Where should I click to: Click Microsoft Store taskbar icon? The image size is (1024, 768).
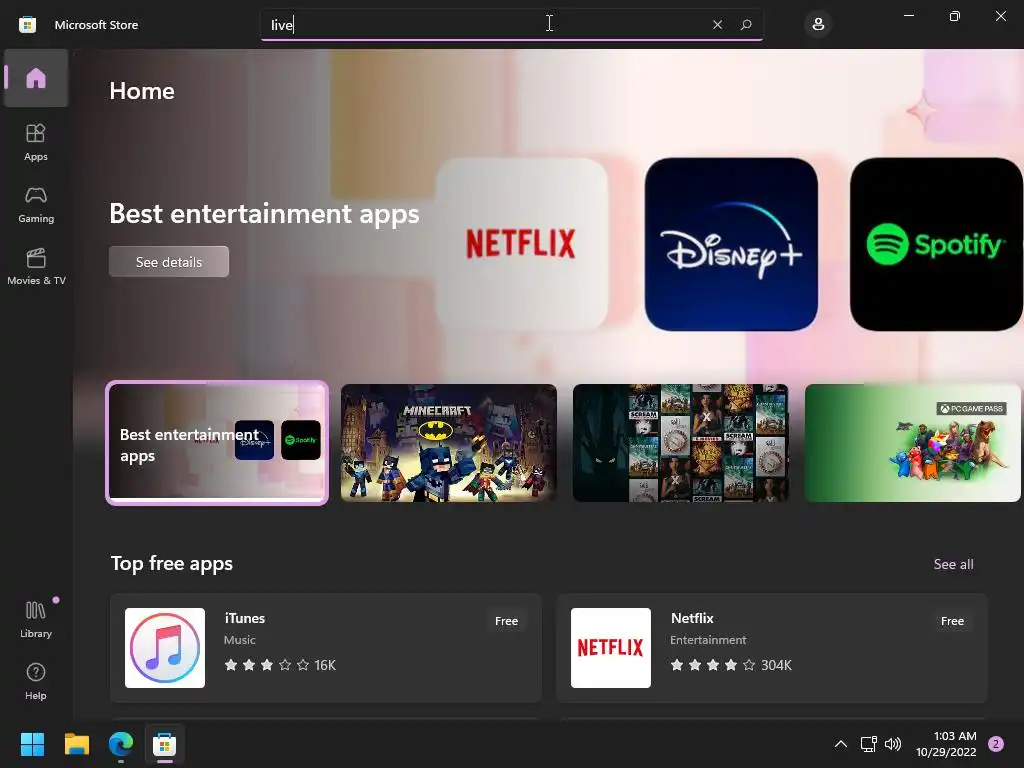pos(165,744)
